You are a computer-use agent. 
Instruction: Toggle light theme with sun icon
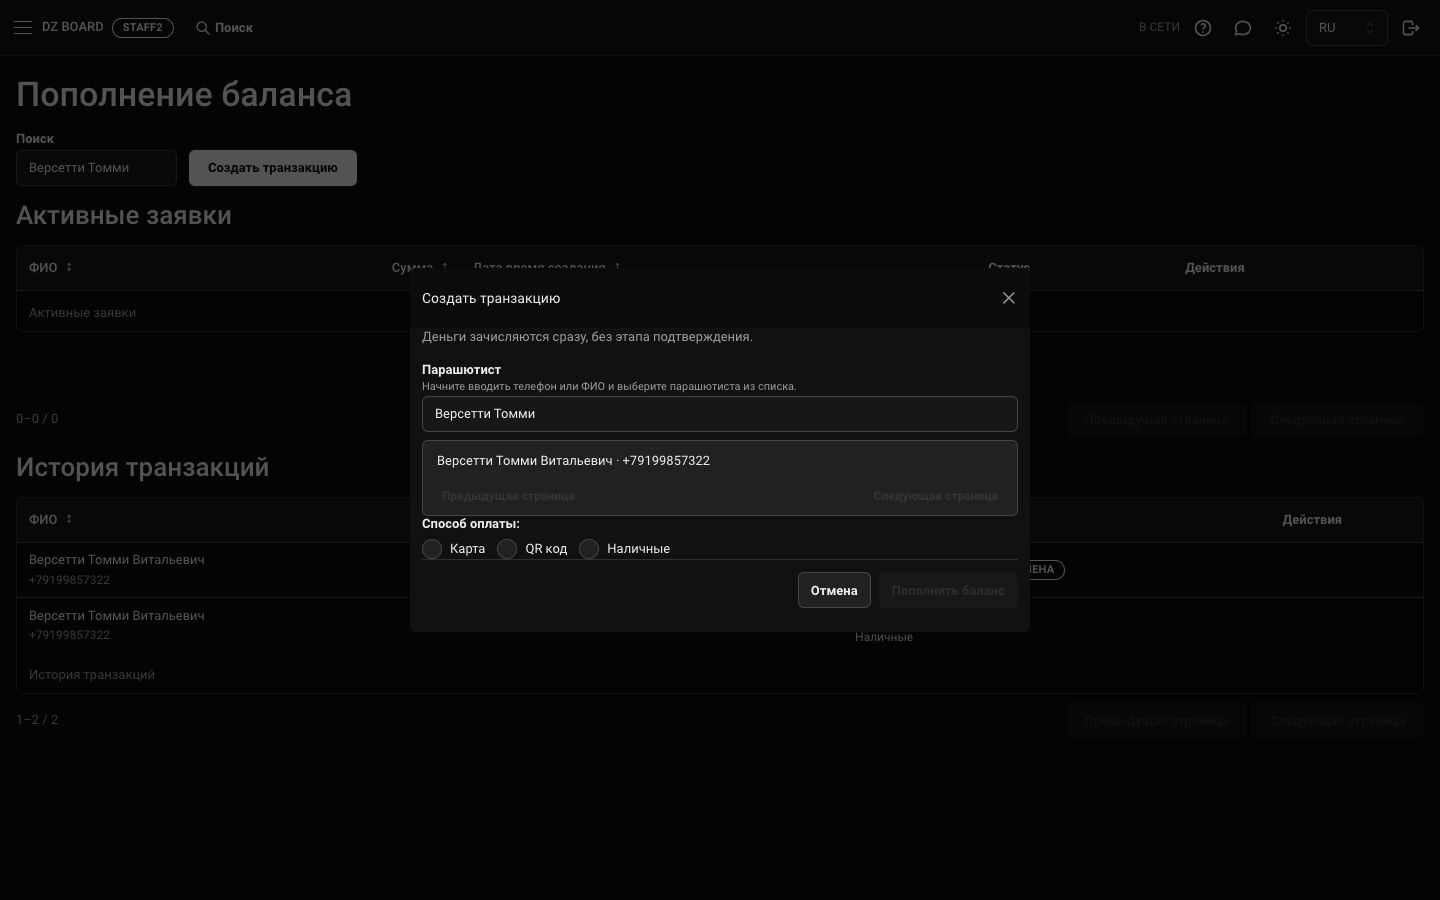(x=1283, y=28)
